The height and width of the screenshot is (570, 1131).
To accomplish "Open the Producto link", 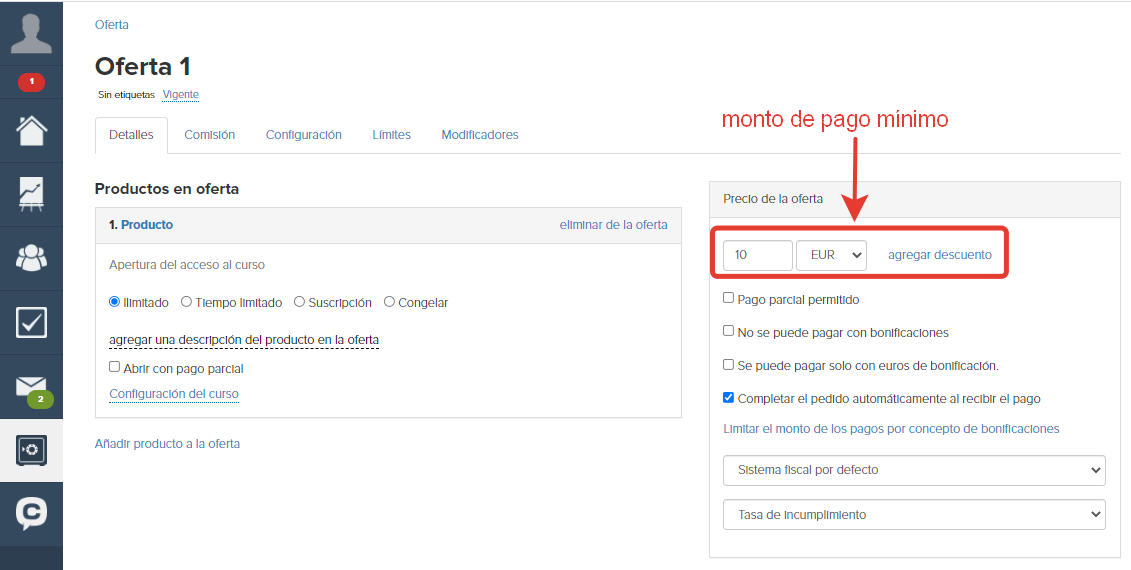I will [x=147, y=225].
